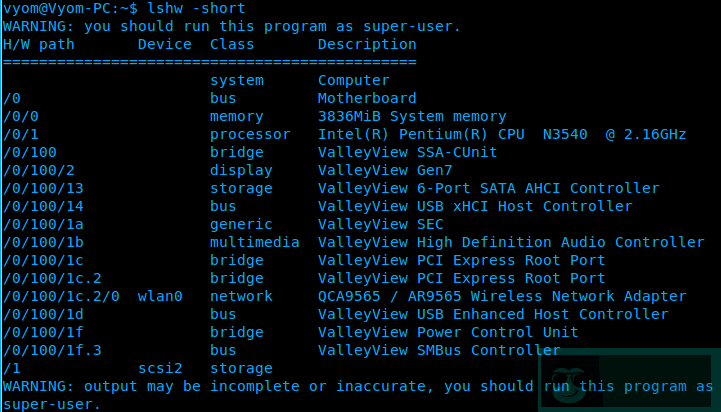Click the vyom@Vyom-PC shell prompt

click(x=70, y=8)
